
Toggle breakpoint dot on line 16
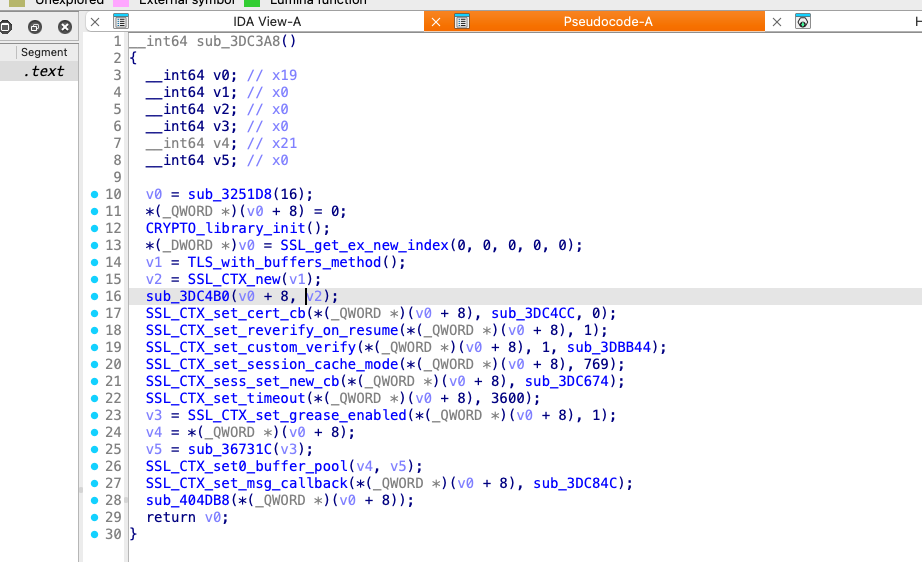pos(94,296)
